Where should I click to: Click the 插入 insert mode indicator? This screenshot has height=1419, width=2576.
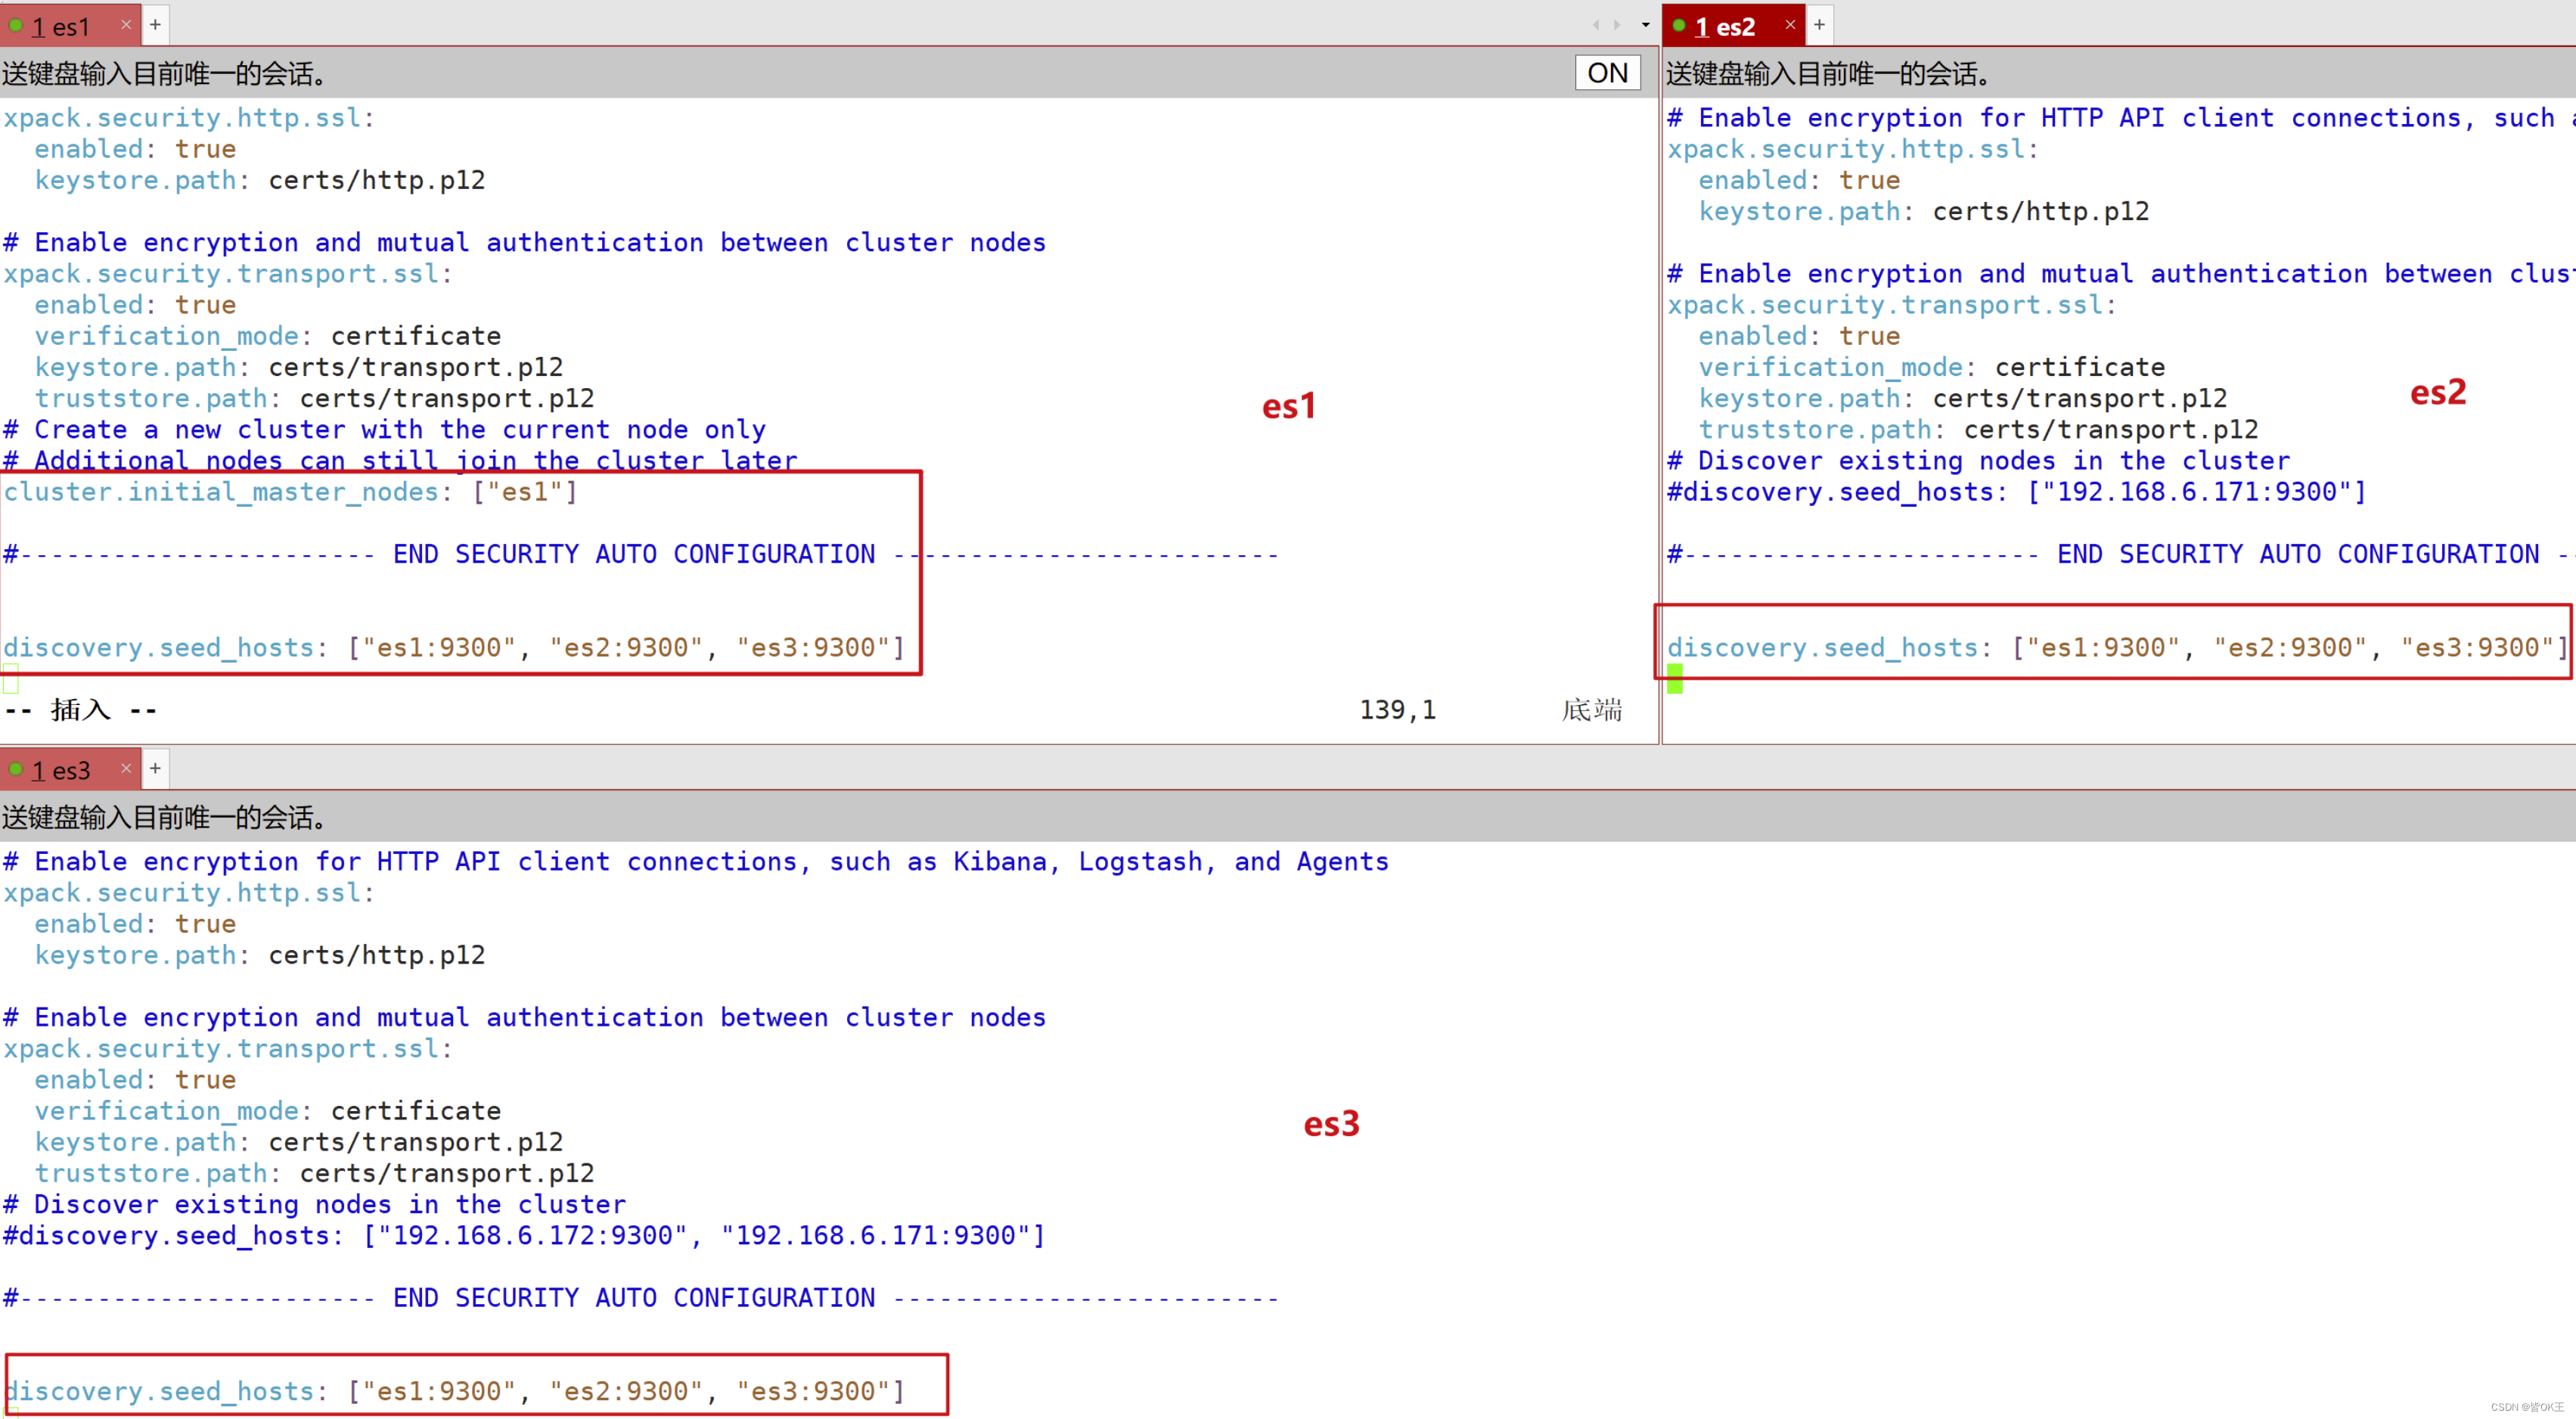pos(81,710)
